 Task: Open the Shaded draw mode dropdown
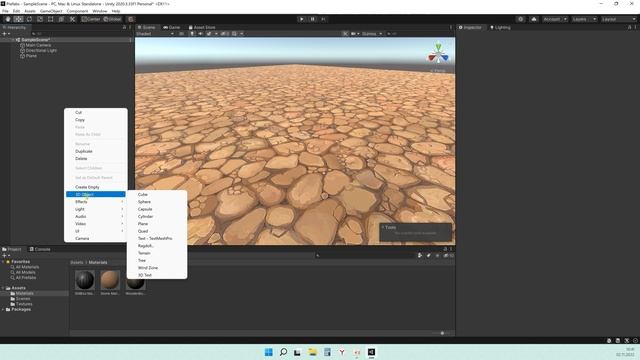pos(155,34)
